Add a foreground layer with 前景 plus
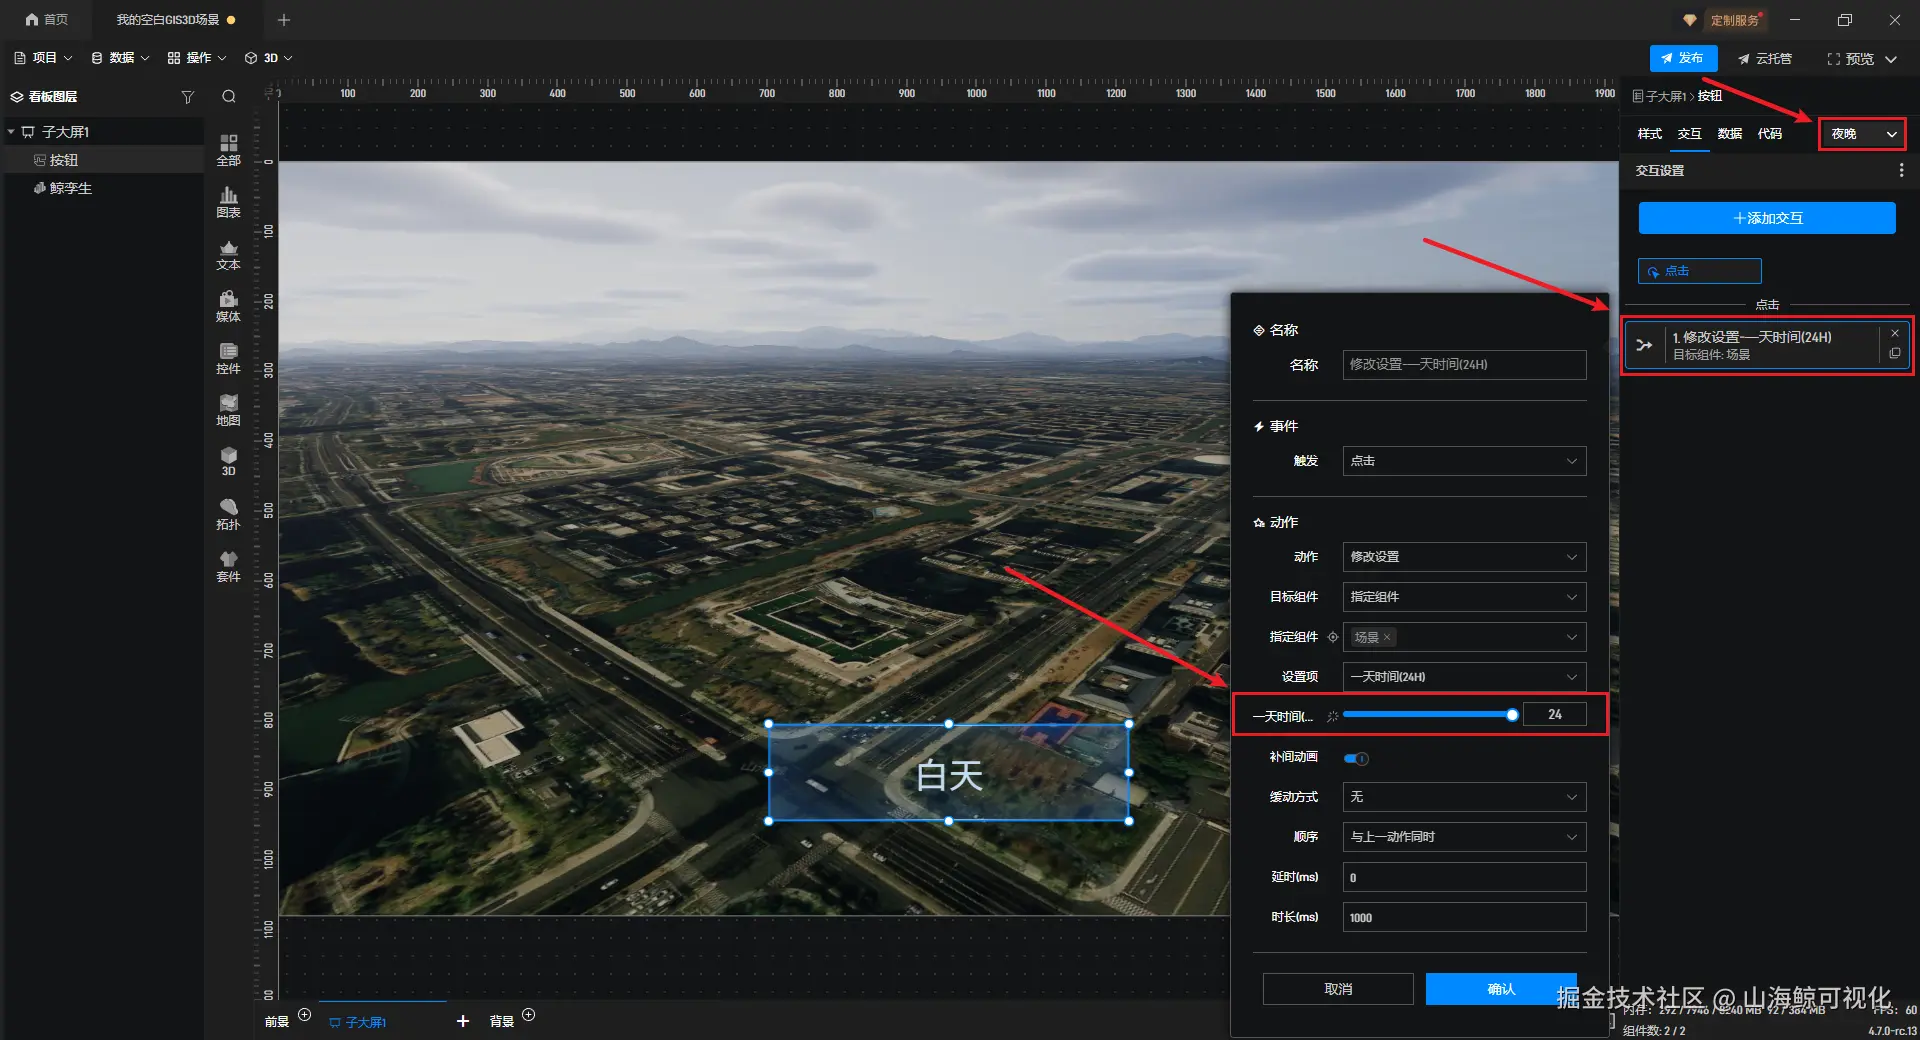 point(305,1015)
